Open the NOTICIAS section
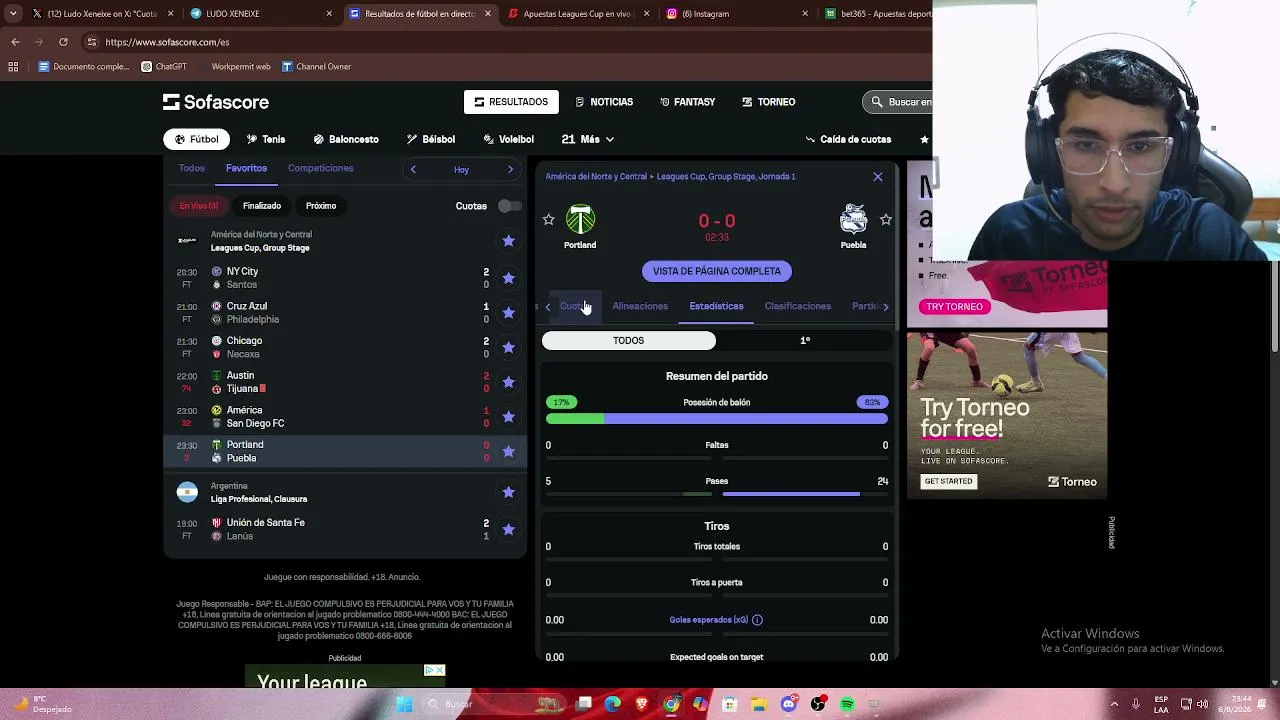Viewport: 1280px width, 720px height. pyautogui.click(x=604, y=102)
